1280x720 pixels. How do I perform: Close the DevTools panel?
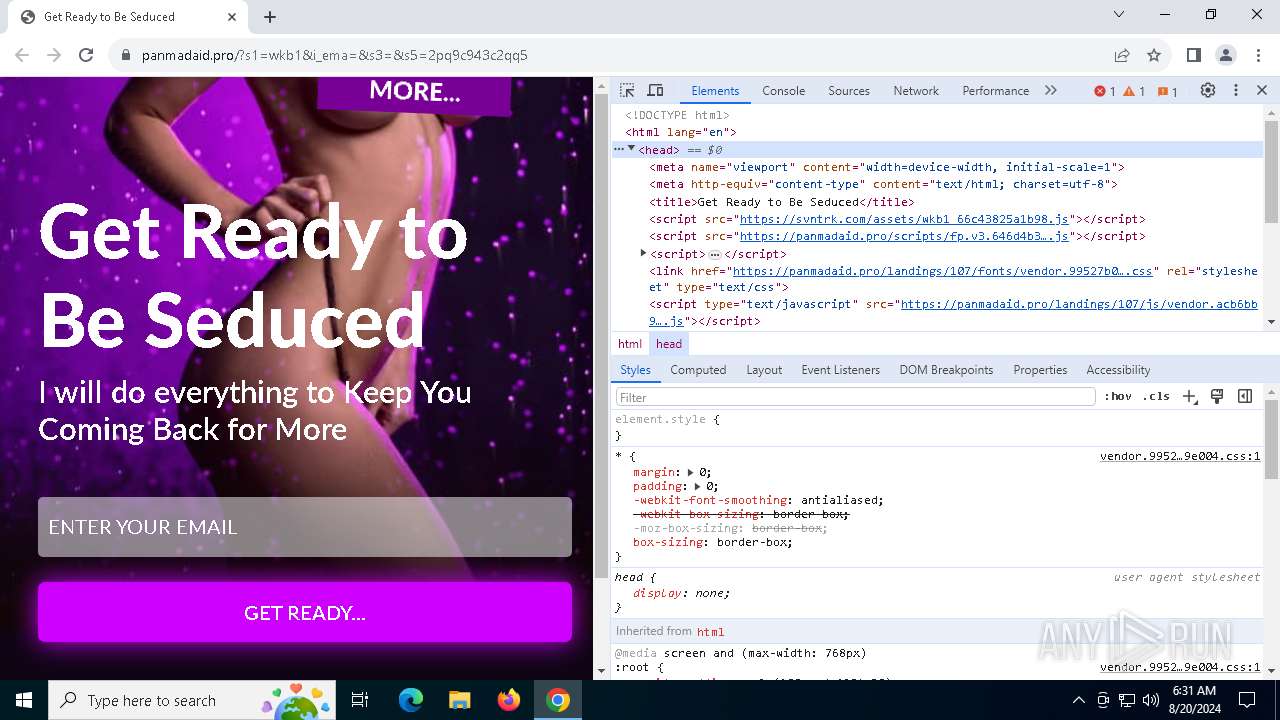pyautogui.click(x=1262, y=90)
